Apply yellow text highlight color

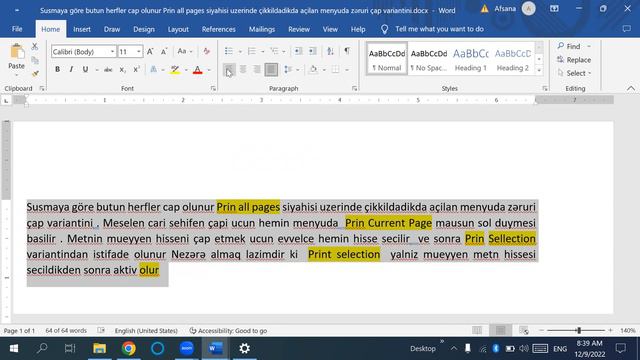point(175,70)
